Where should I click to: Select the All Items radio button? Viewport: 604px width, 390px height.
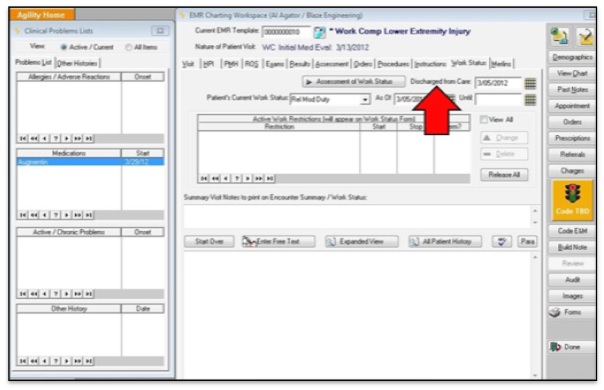(128, 47)
